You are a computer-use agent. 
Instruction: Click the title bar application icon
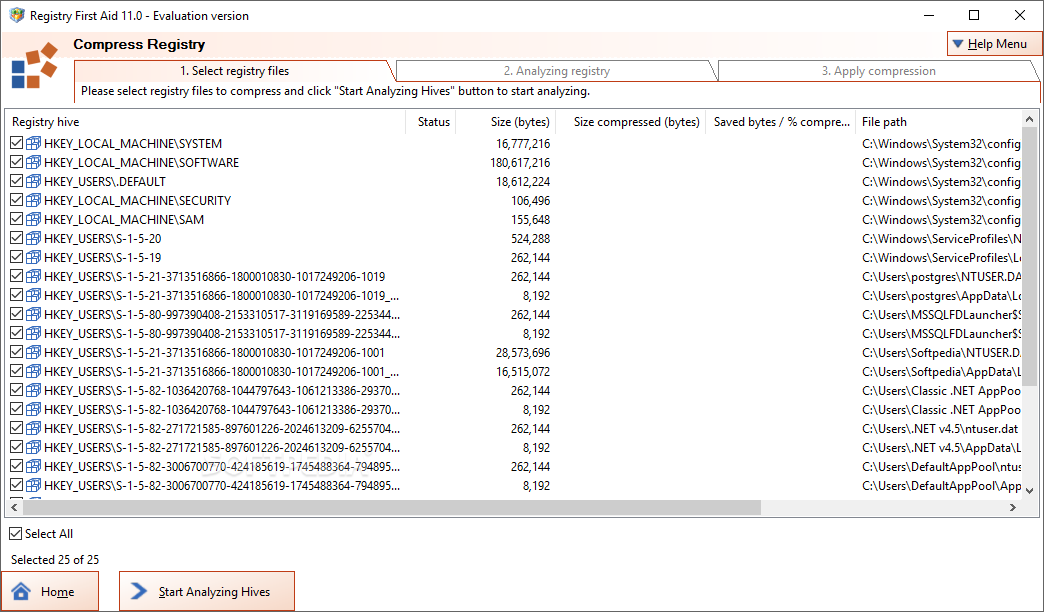pos(16,15)
